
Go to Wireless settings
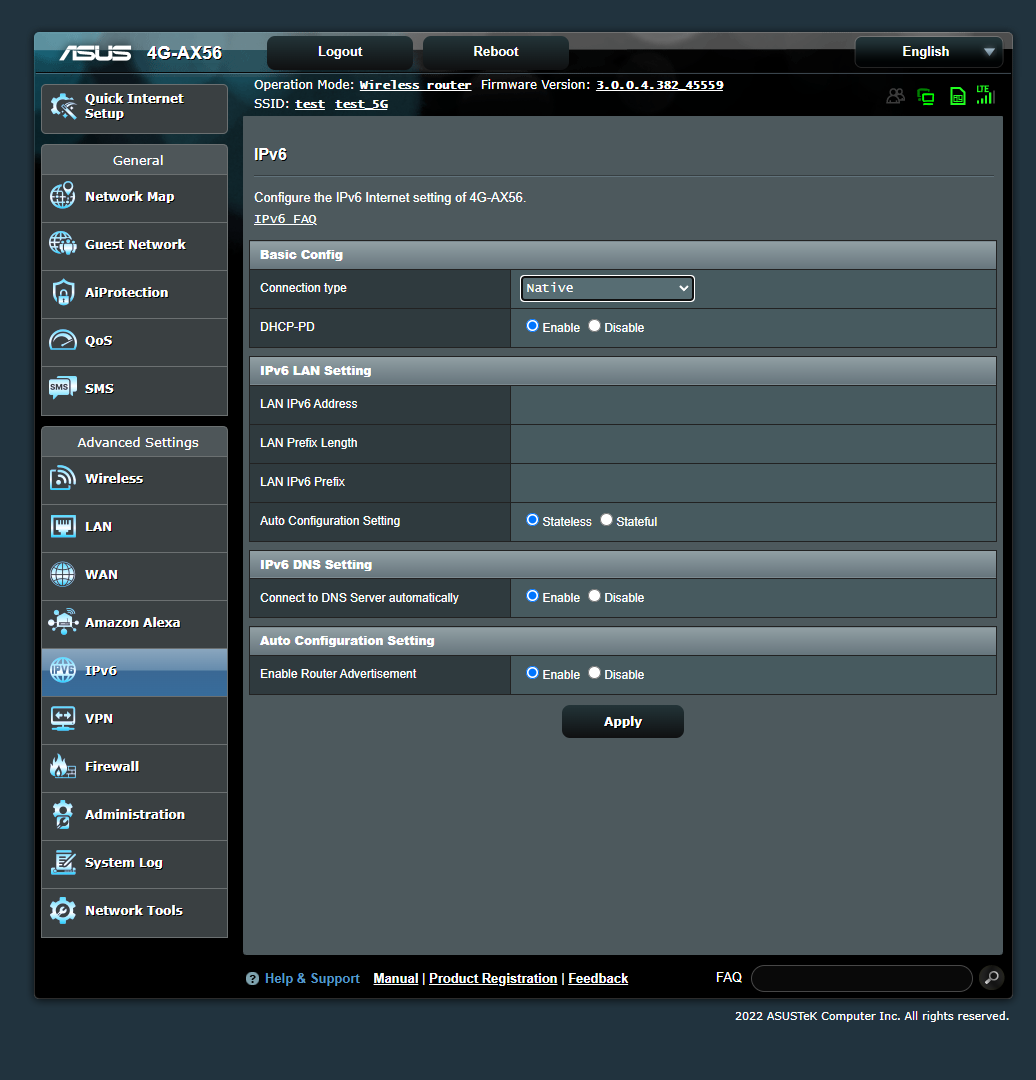(134, 479)
